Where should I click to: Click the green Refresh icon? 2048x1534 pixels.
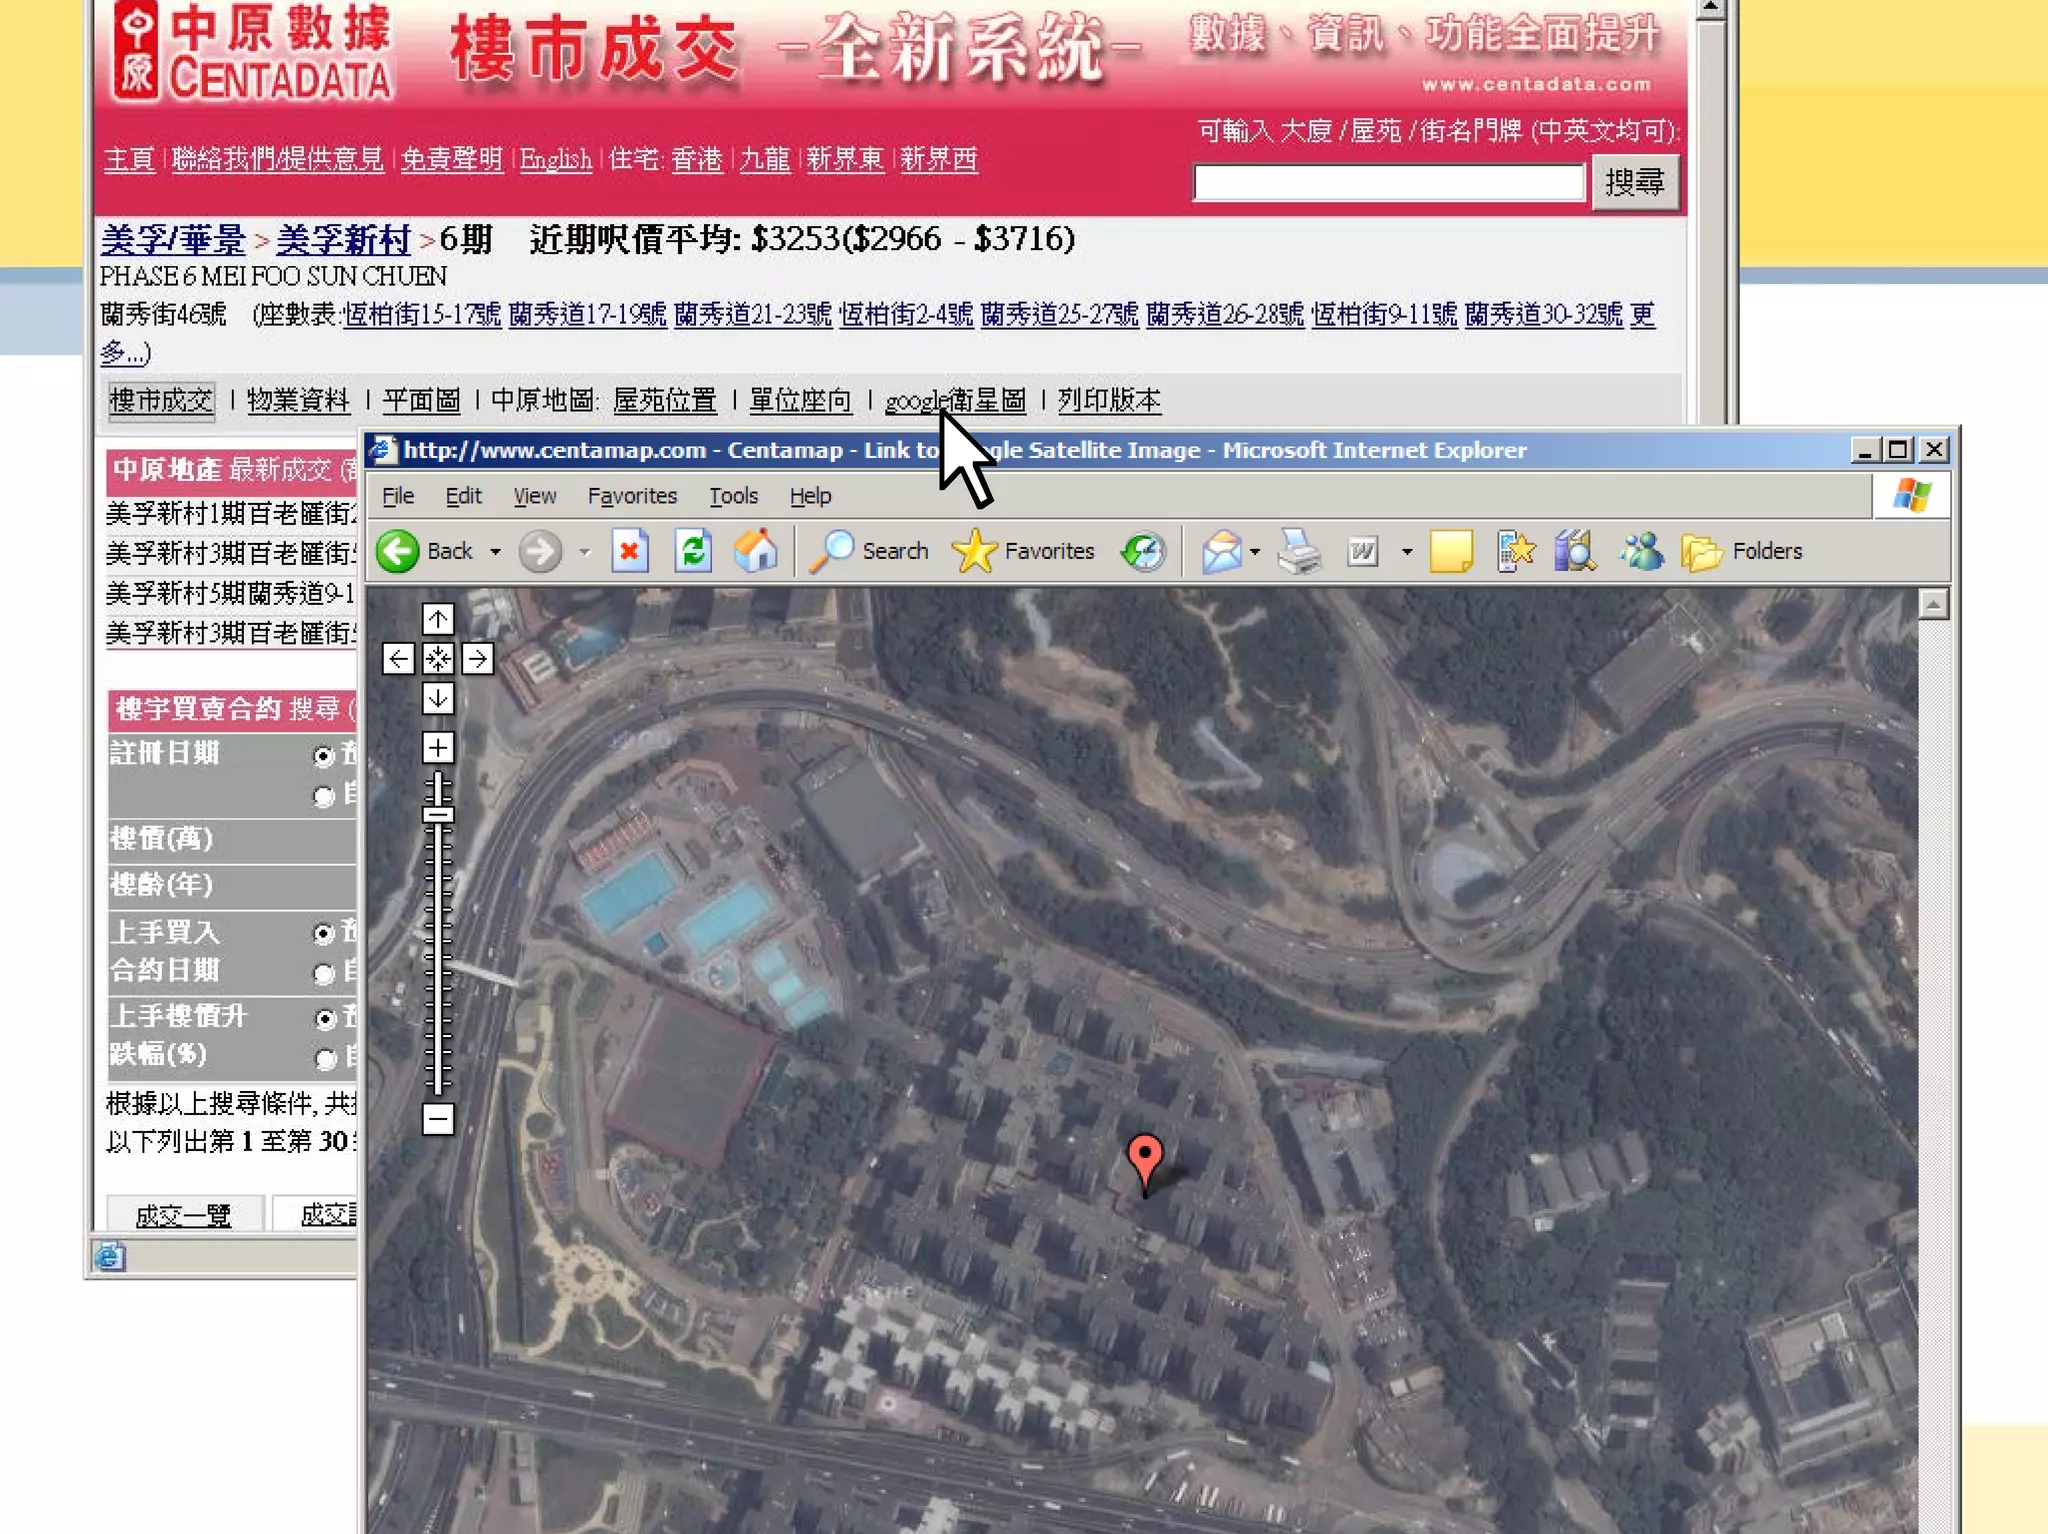click(x=693, y=551)
